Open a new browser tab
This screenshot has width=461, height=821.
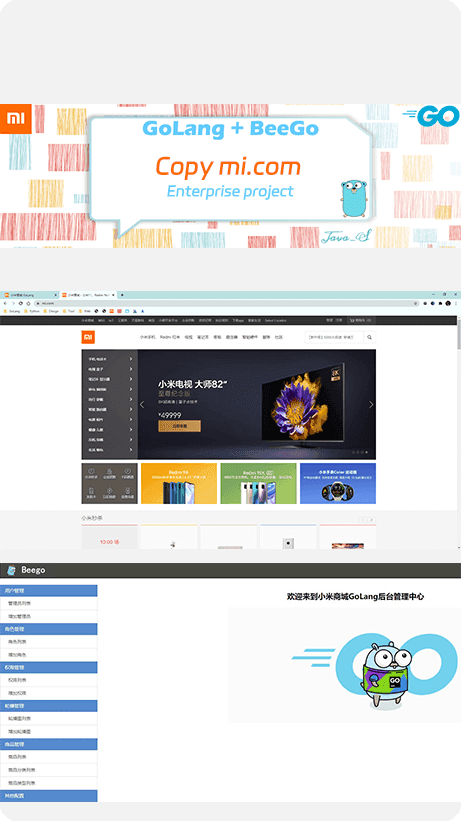(x=122, y=295)
